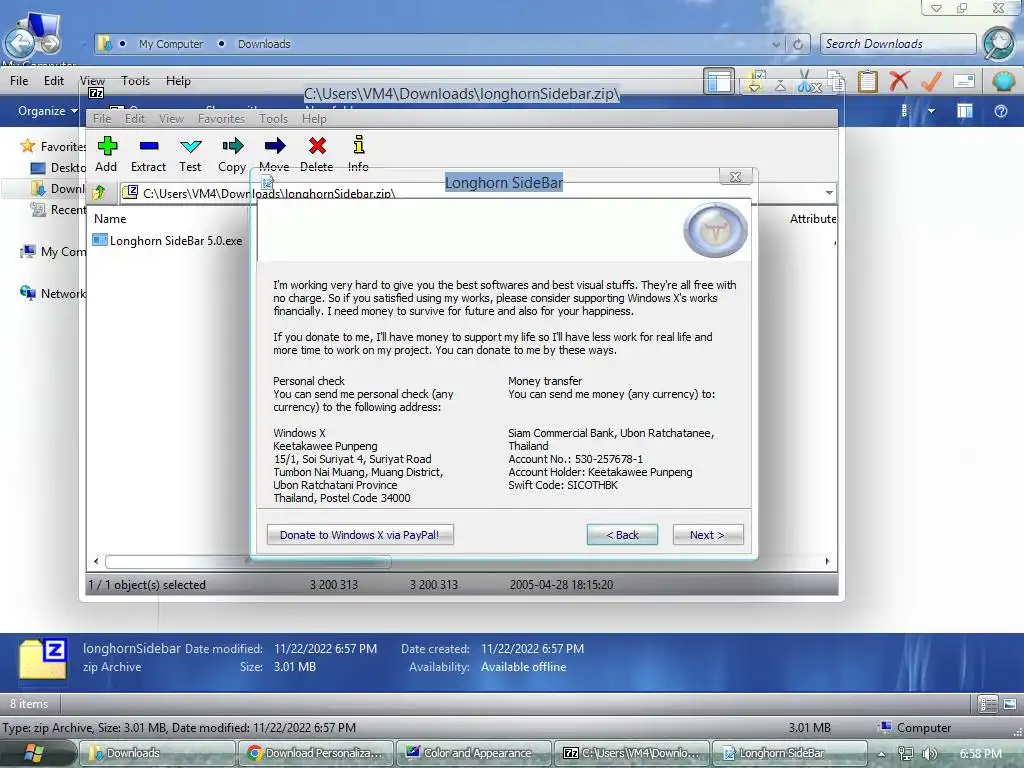
Task: Click the Extract icon in 7-Zip toolbar
Action: point(149,146)
